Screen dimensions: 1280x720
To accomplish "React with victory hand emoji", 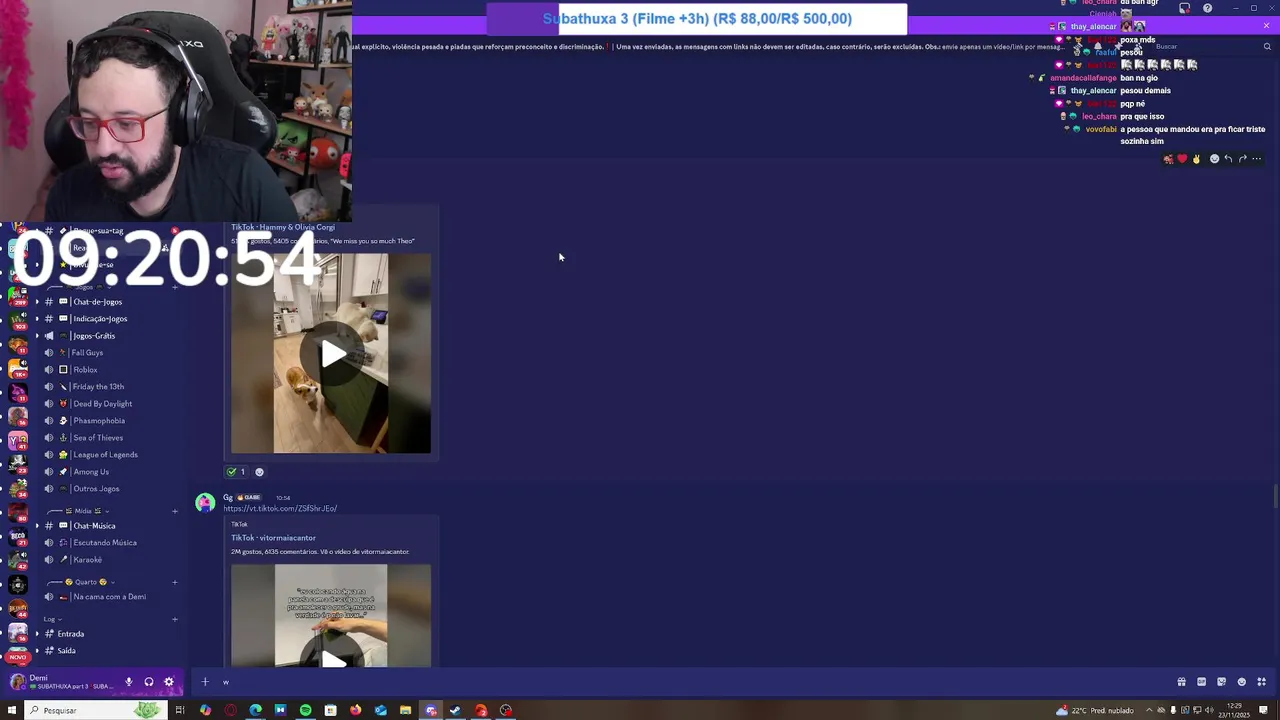I will tap(1196, 159).
